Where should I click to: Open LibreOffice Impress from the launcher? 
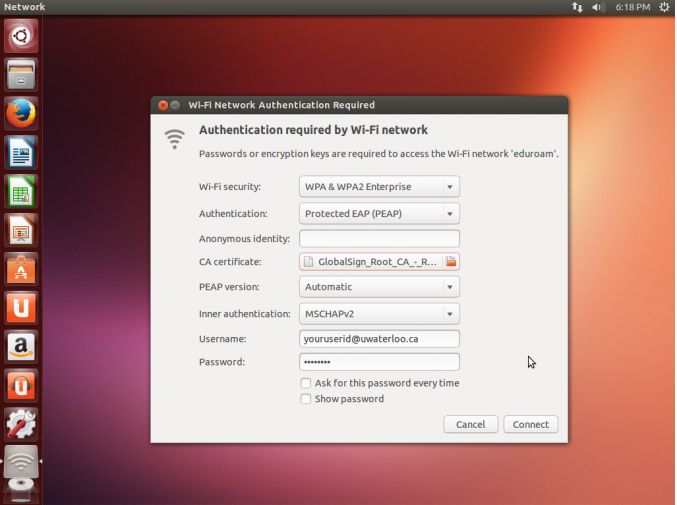[21, 230]
